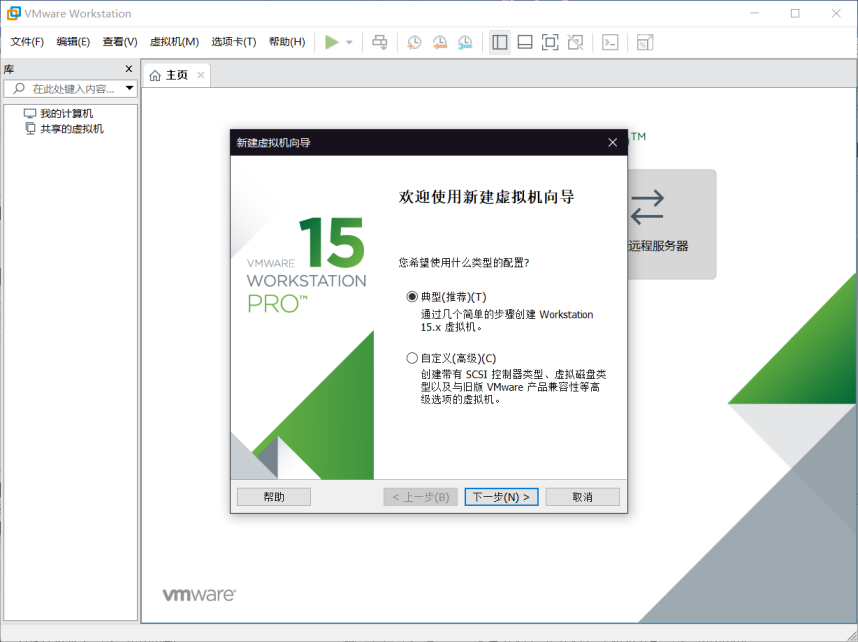Maximize the VMware Workstation window
Screen dimensions: 858x642
click(795, 13)
